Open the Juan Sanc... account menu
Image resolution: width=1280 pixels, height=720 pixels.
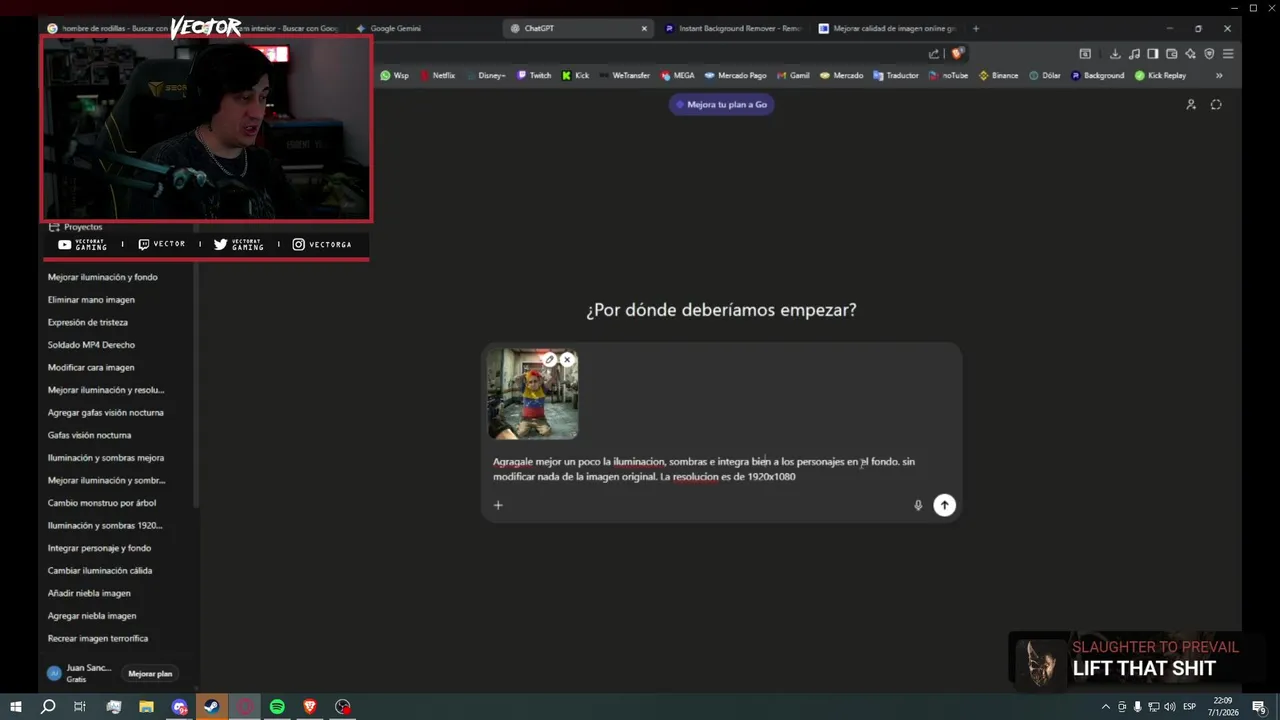80,673
